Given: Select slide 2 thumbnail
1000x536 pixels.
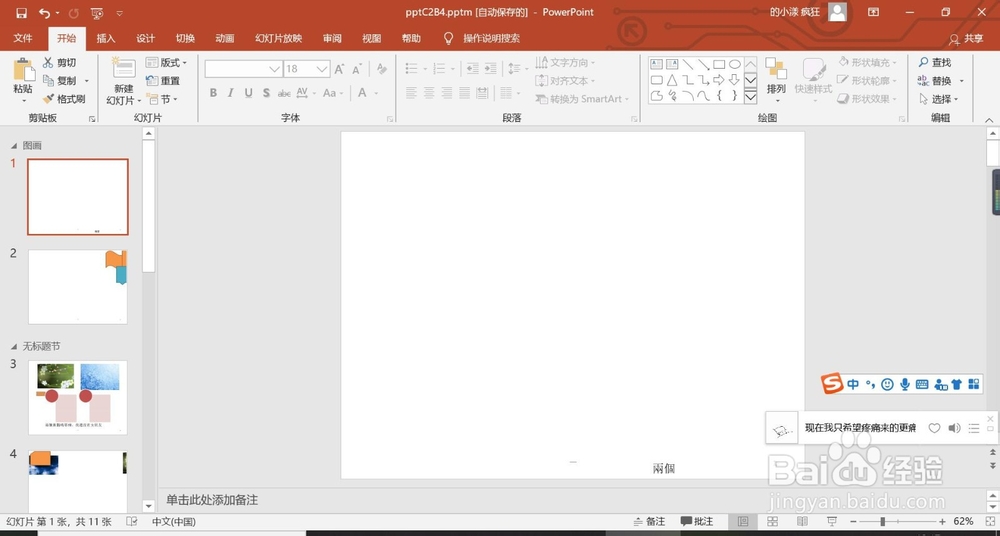Looking at the screenshot, I should point(78,287).
